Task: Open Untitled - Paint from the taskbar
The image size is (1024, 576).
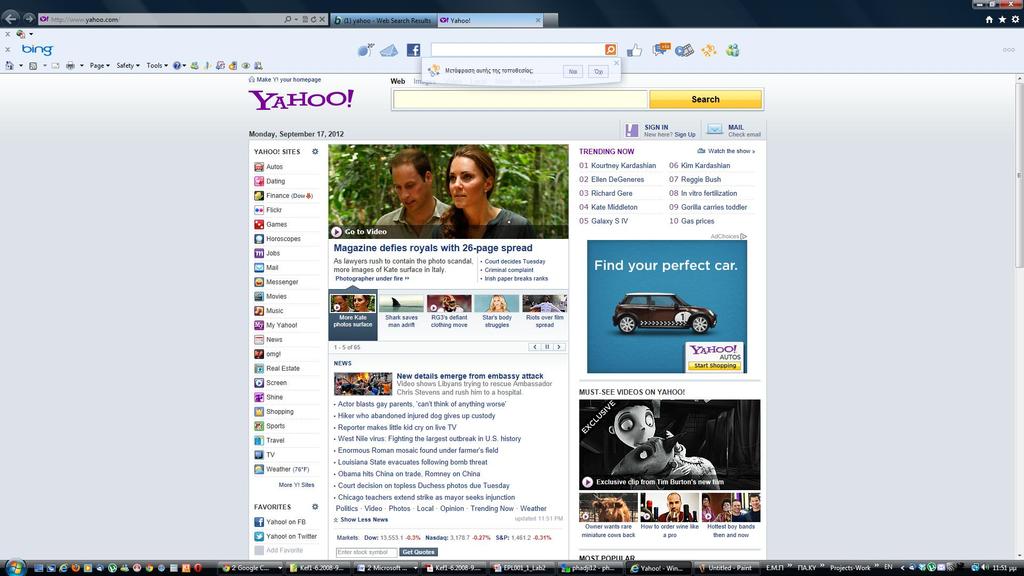Action: point(725,568)
